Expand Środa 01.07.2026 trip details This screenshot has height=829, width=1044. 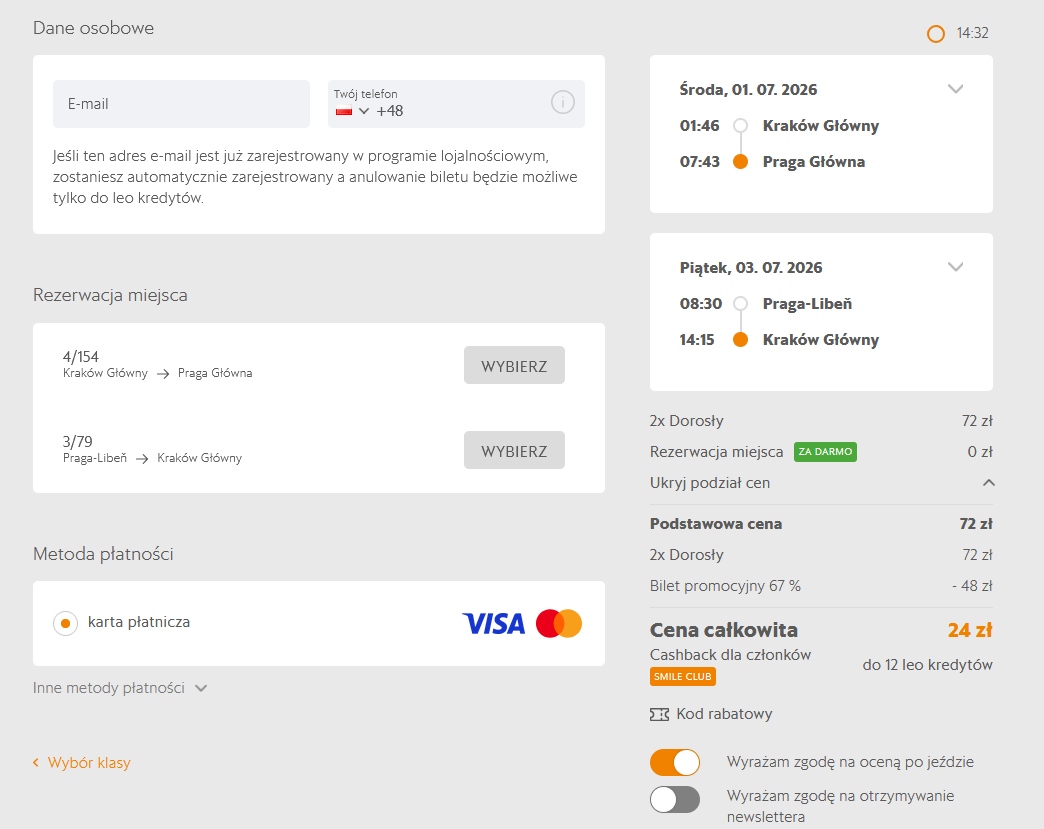pos(955,89)
